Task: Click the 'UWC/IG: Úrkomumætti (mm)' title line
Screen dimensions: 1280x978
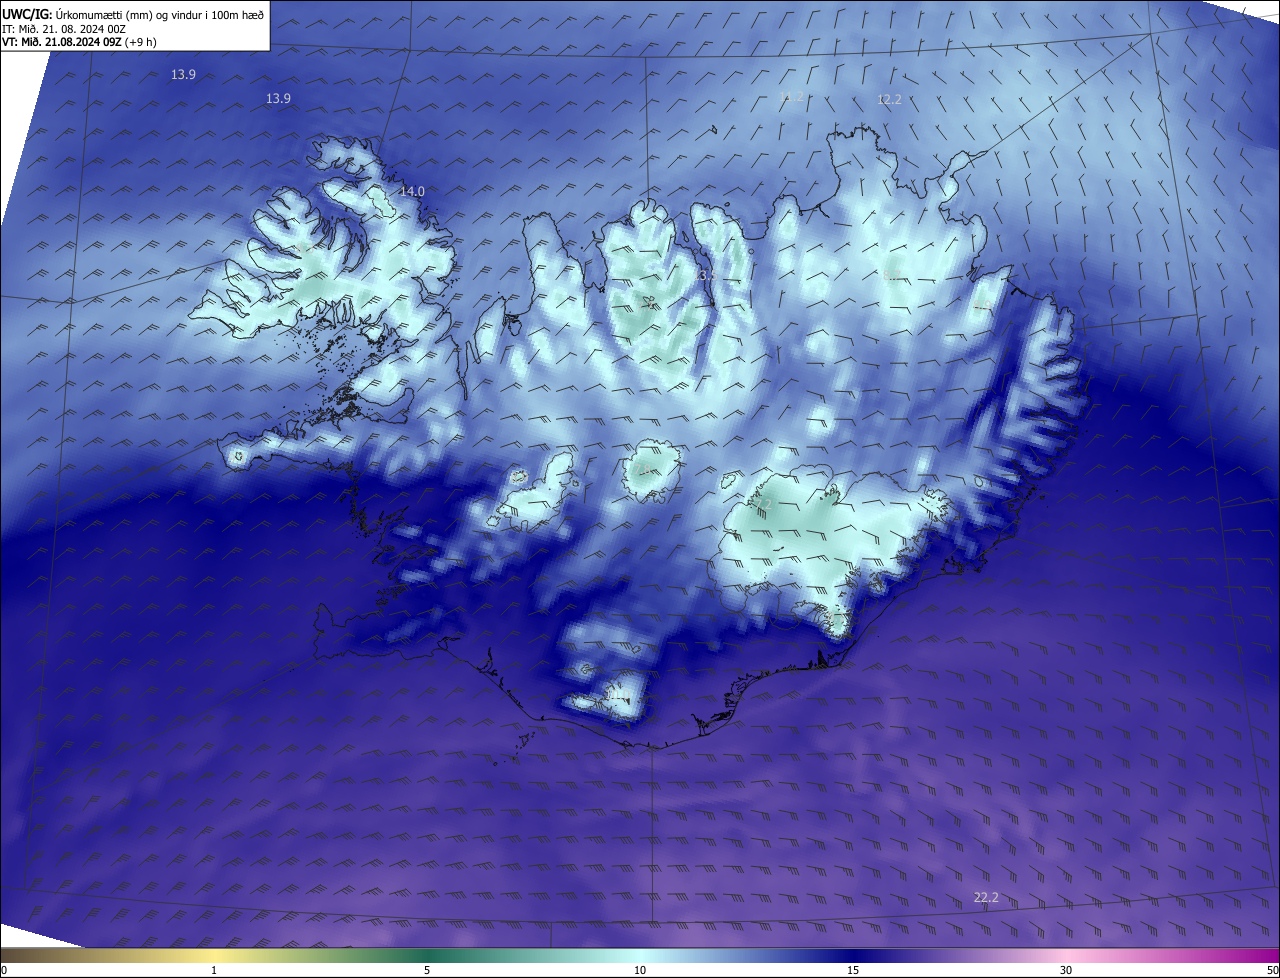Action: tap(134, 15)
